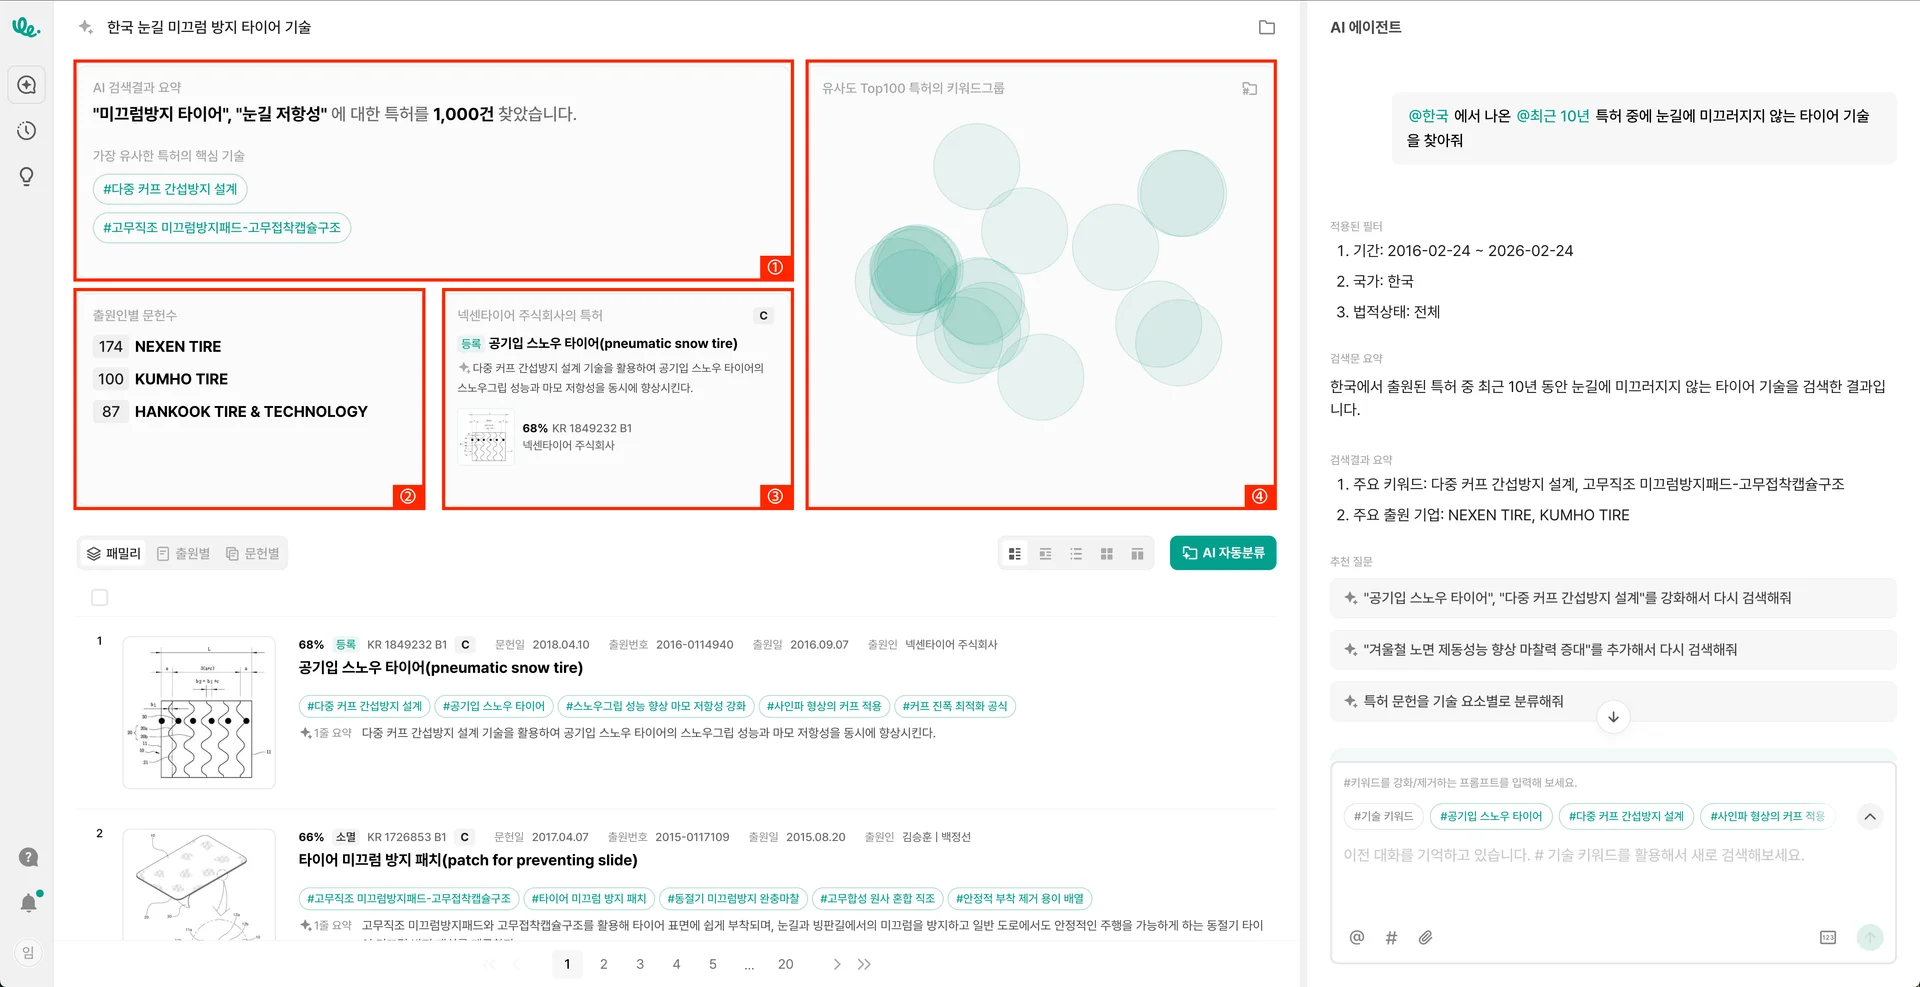
Task: Open the first result's patent drawing thumbnail
Action: (x=199, y=713)
